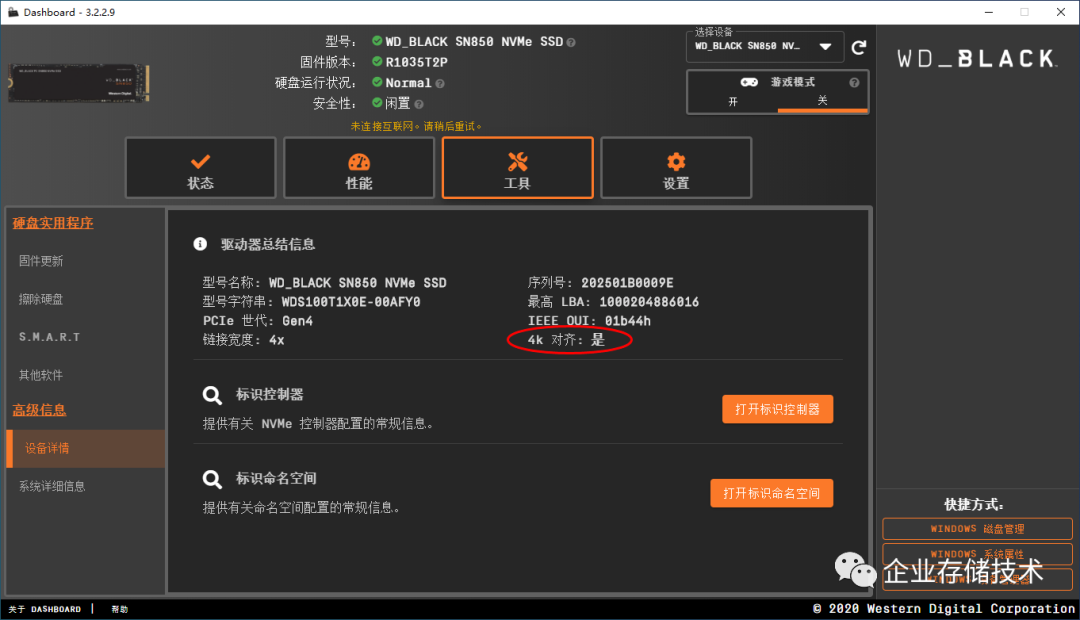Click the game controller icon
Image resolution: width=1080 pixels, height=620 pixels.
click(x=749, y=82)
